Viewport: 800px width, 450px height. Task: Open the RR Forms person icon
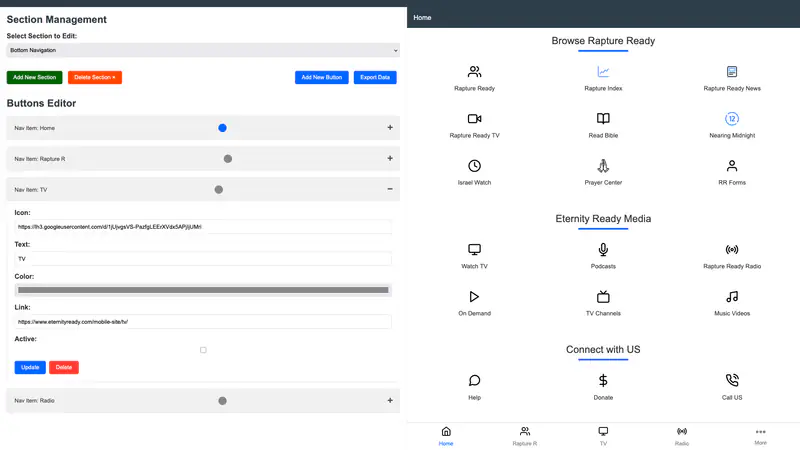pyautogui.click(x=732, y=166)
